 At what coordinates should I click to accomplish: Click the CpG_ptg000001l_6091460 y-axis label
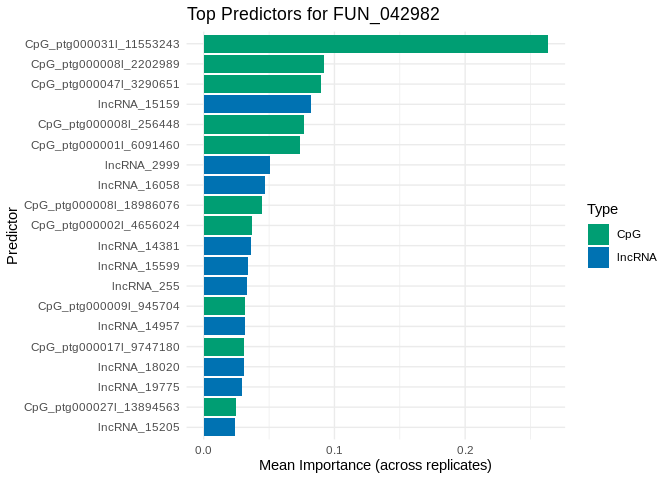click(x=105, y=145)
